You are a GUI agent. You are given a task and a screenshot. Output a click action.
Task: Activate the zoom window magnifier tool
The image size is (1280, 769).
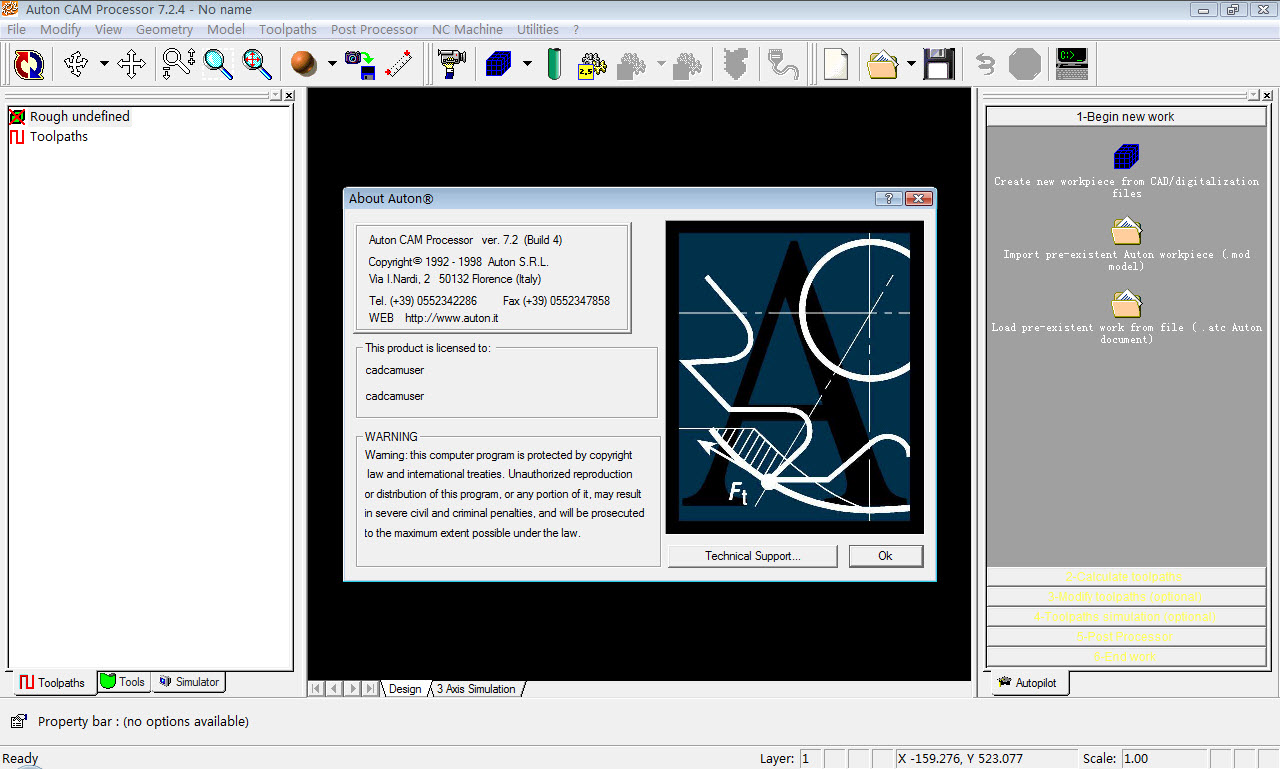pos(218,64)
